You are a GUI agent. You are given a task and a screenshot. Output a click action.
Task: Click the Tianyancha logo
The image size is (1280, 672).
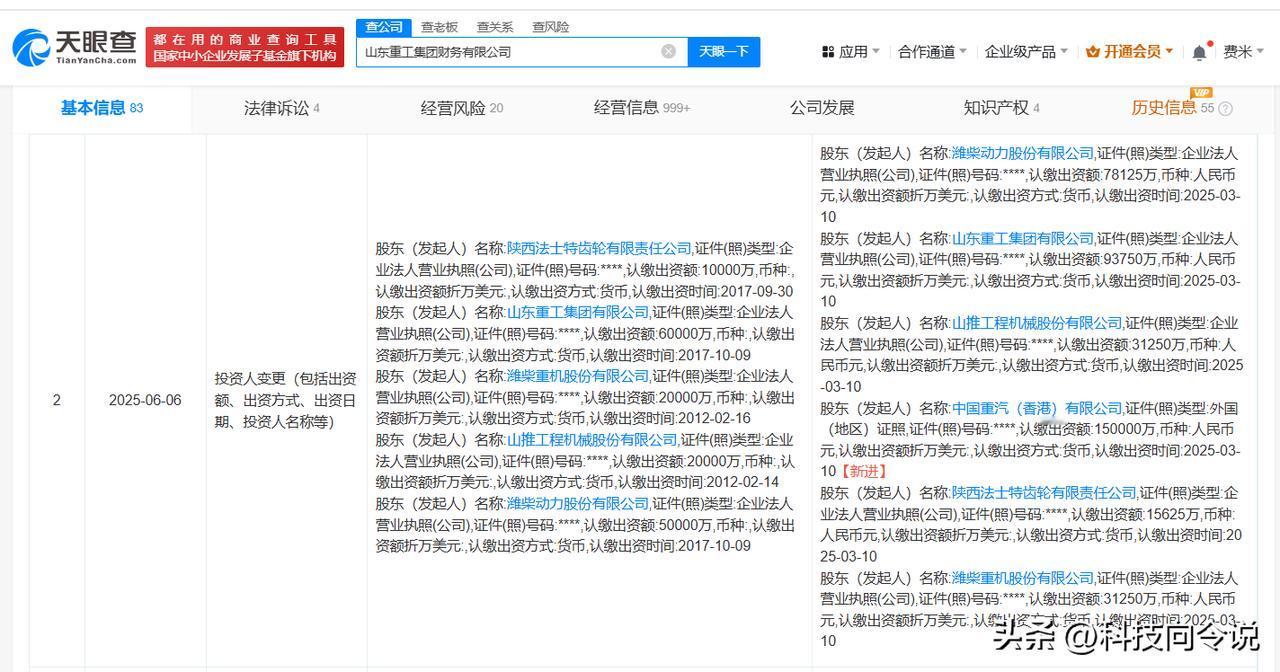[x=75, y=46]
